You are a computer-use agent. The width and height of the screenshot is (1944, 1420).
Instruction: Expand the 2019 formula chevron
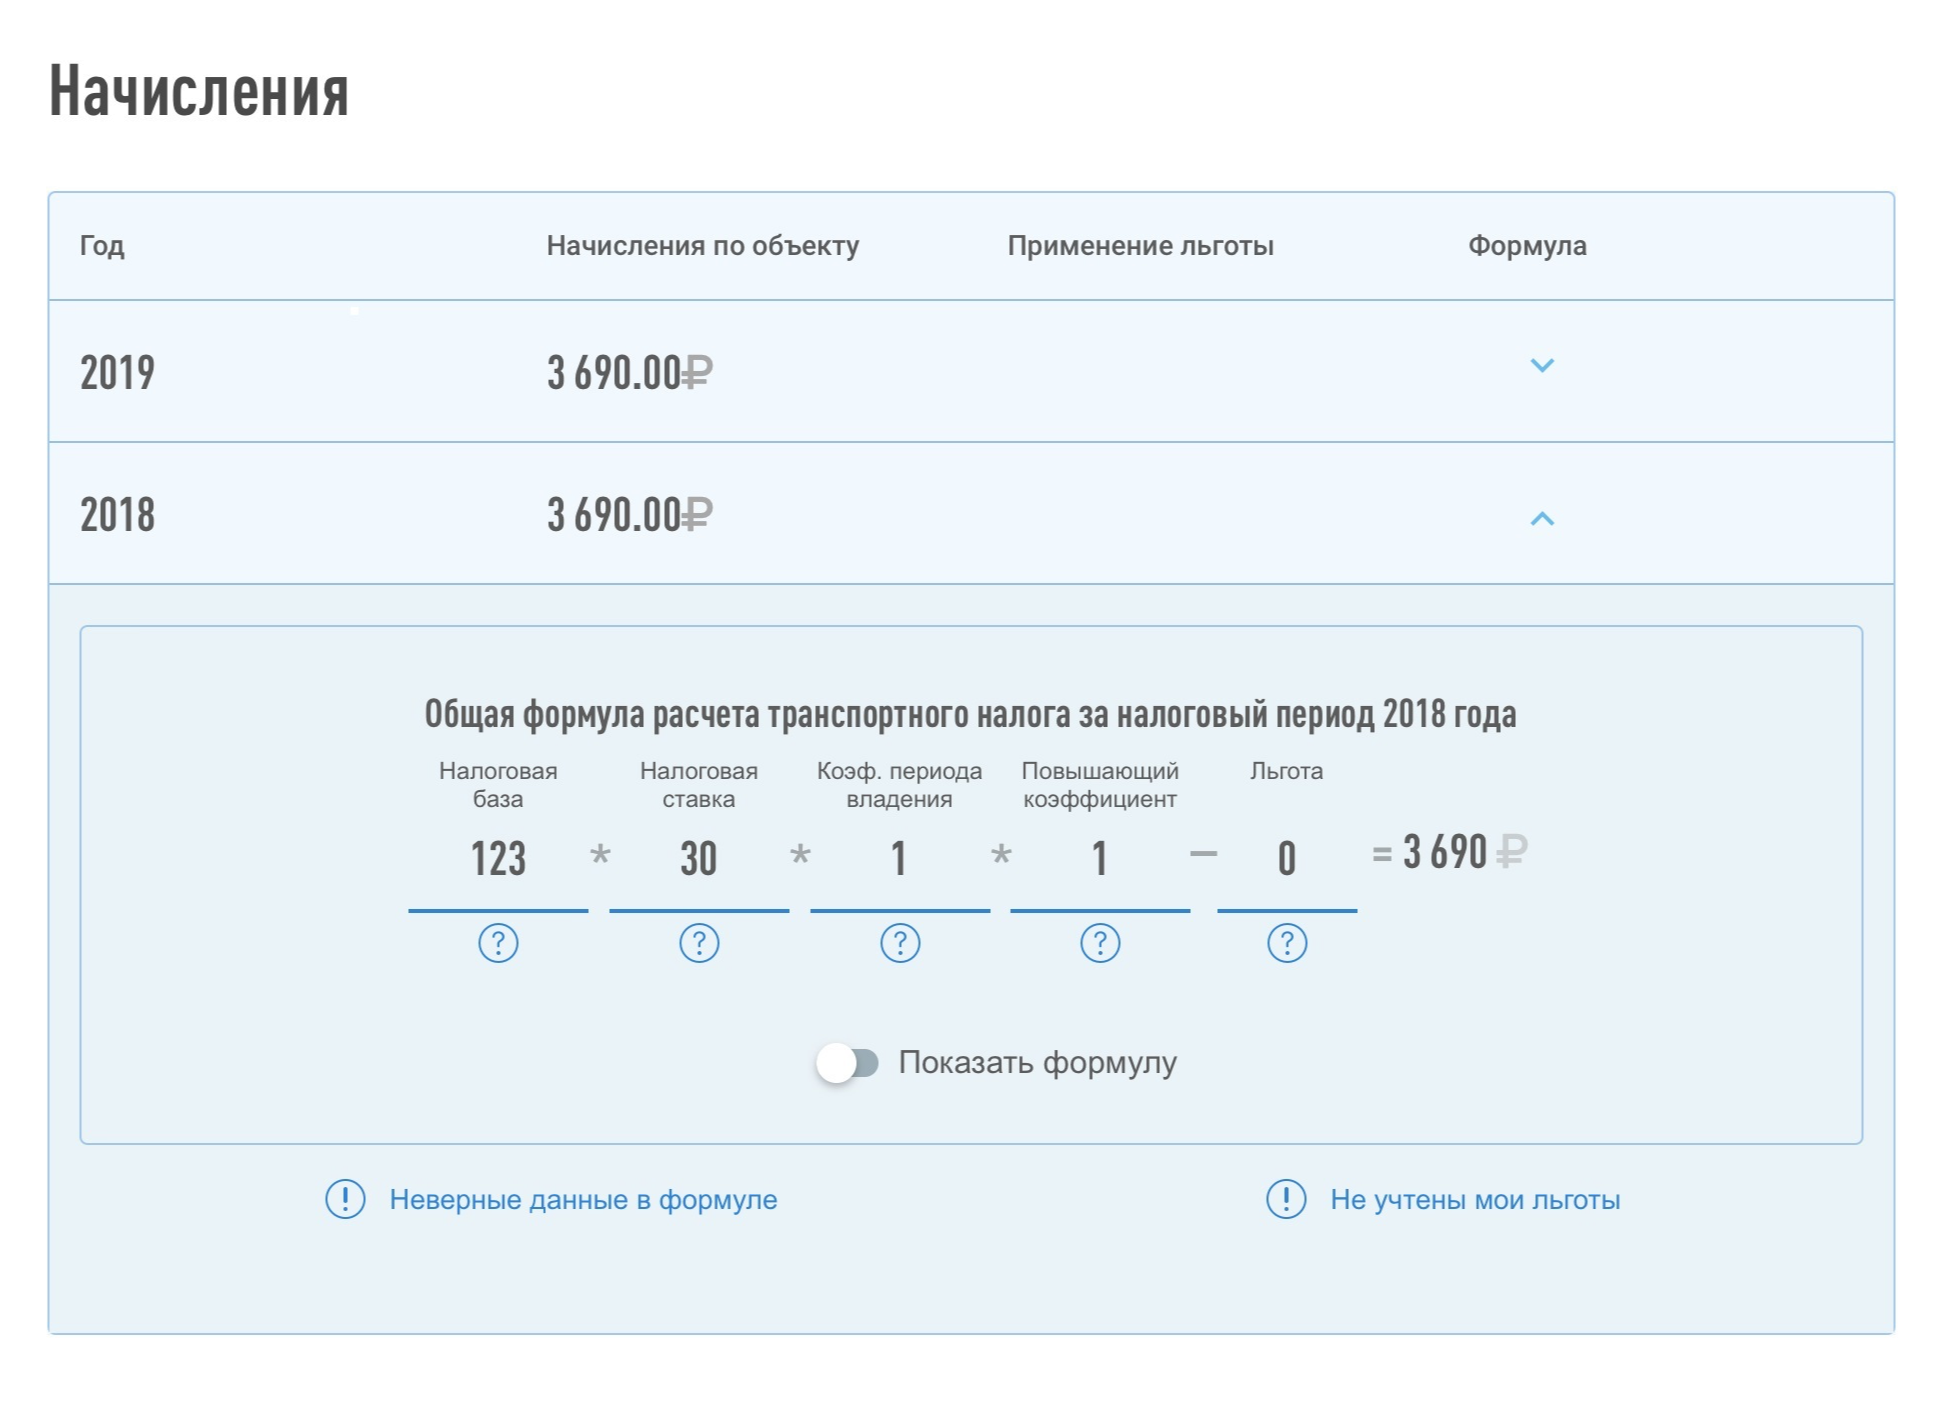pos(1542,366)
